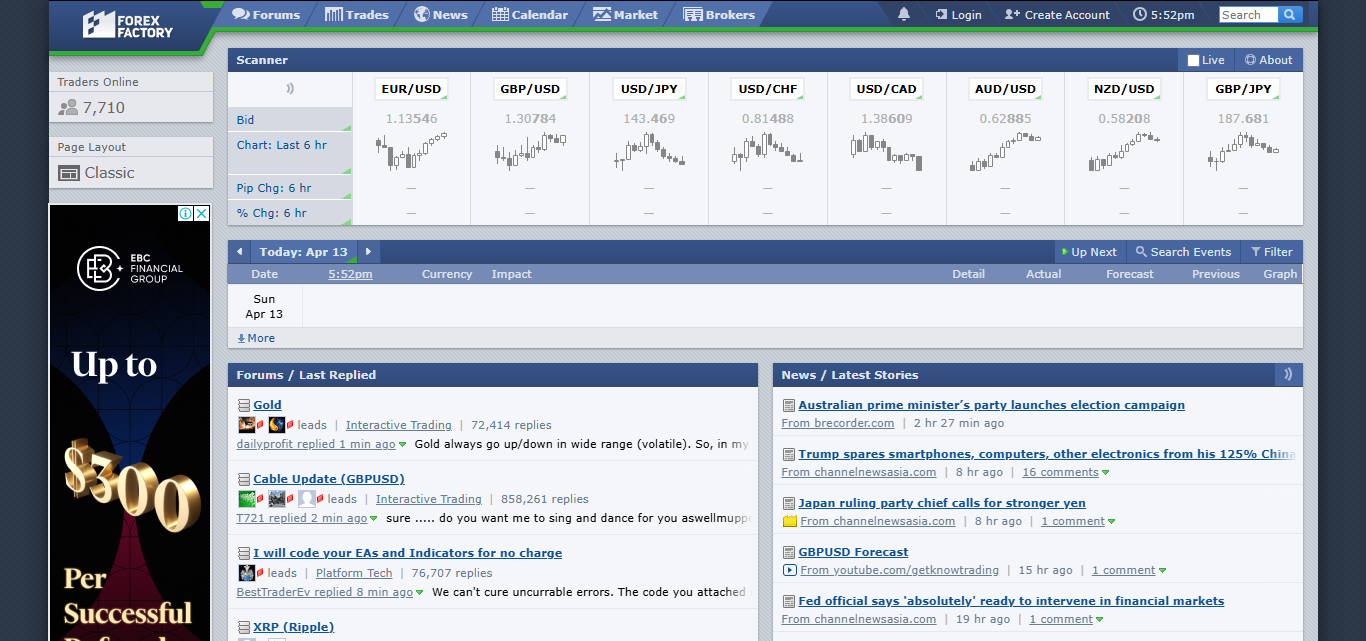Image resolution: width=1366 pixels, height=641 pixels.
Task: Click the Pip Chg: 6 hr row setting
Action: 290,188
